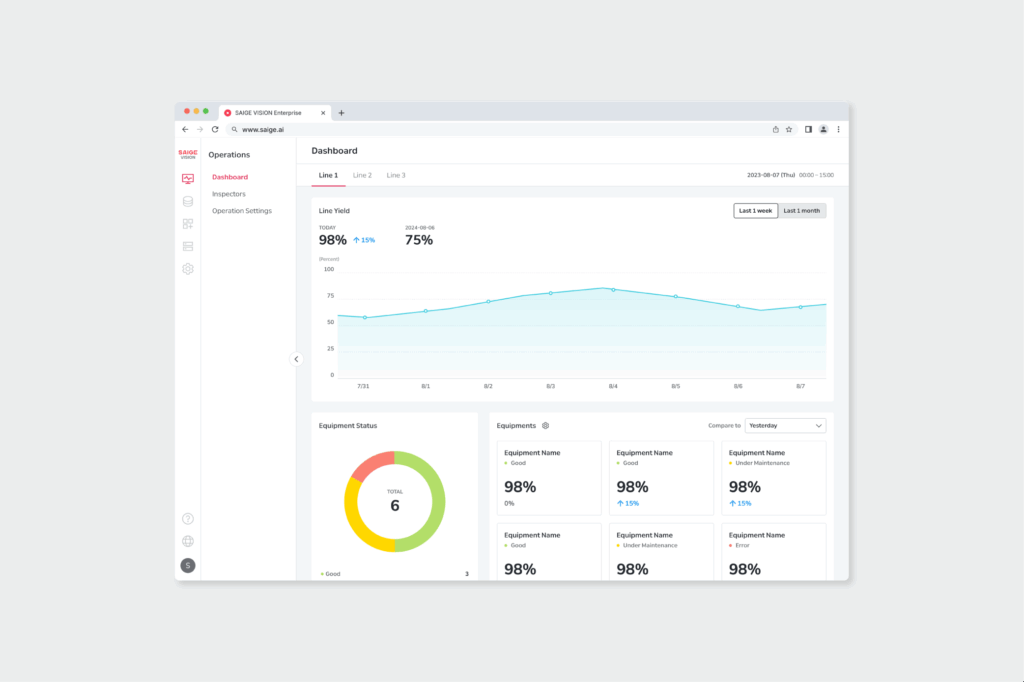
Task: Go to Operation Settings page
Action: click(242, 211)
